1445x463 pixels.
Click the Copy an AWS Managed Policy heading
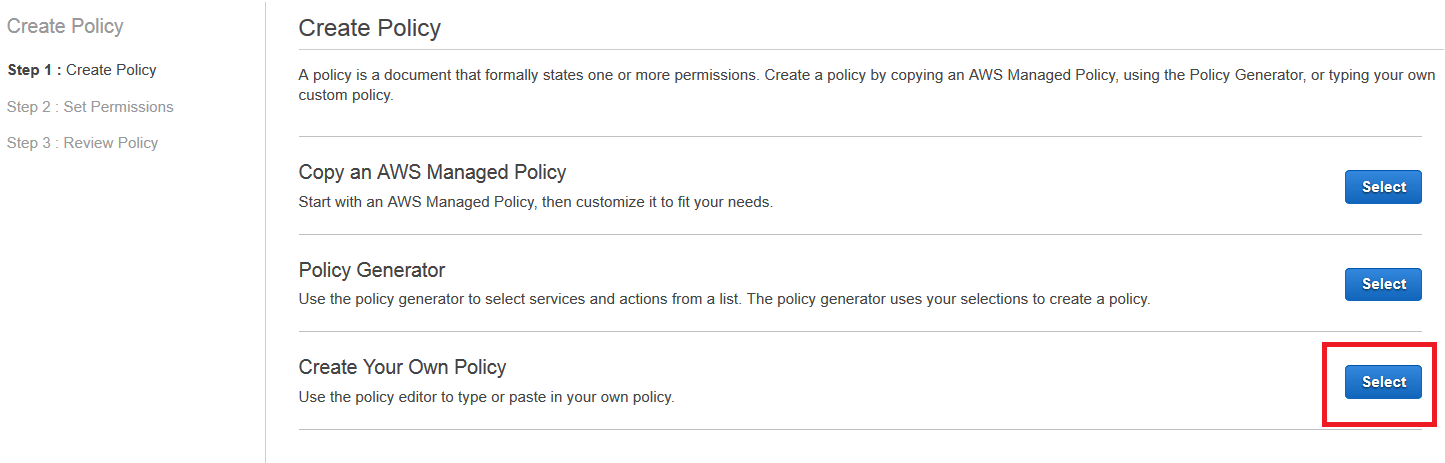tap(432, 172)
